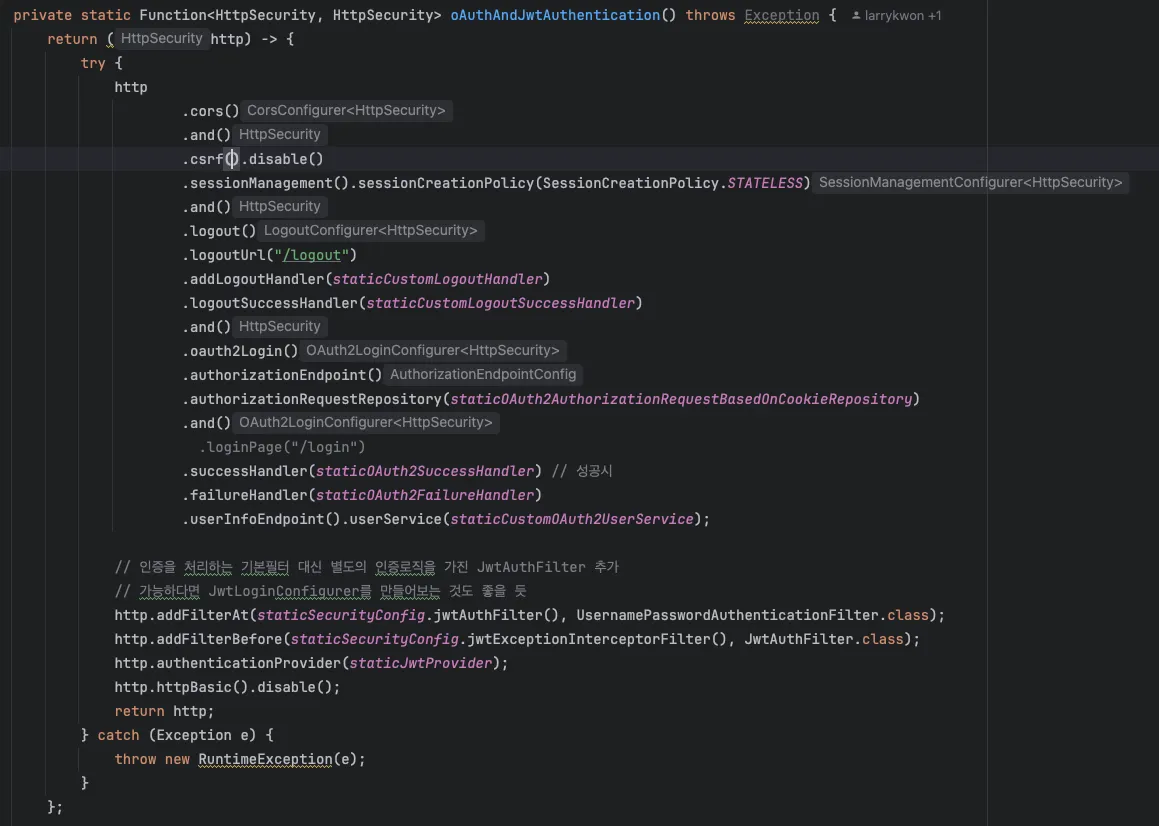
Task: Click the .cors() call
Action: (211, 111)
